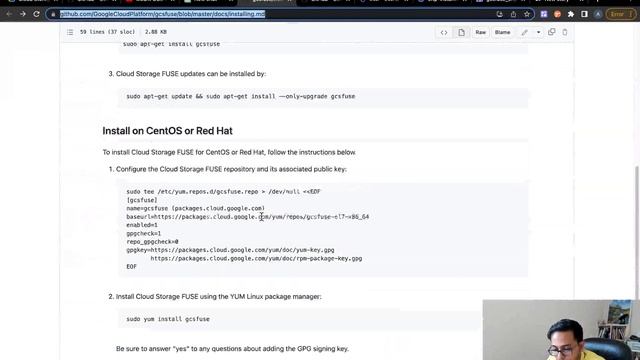Viewport: 640px width, 360px height.
Task: Click the Google translate/install icon in address bar
Action: coord(500,14)
